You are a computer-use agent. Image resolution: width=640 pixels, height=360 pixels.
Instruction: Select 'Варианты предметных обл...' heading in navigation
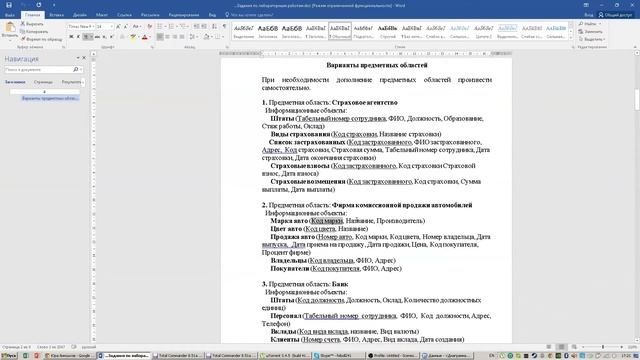(x=50, y=98)
